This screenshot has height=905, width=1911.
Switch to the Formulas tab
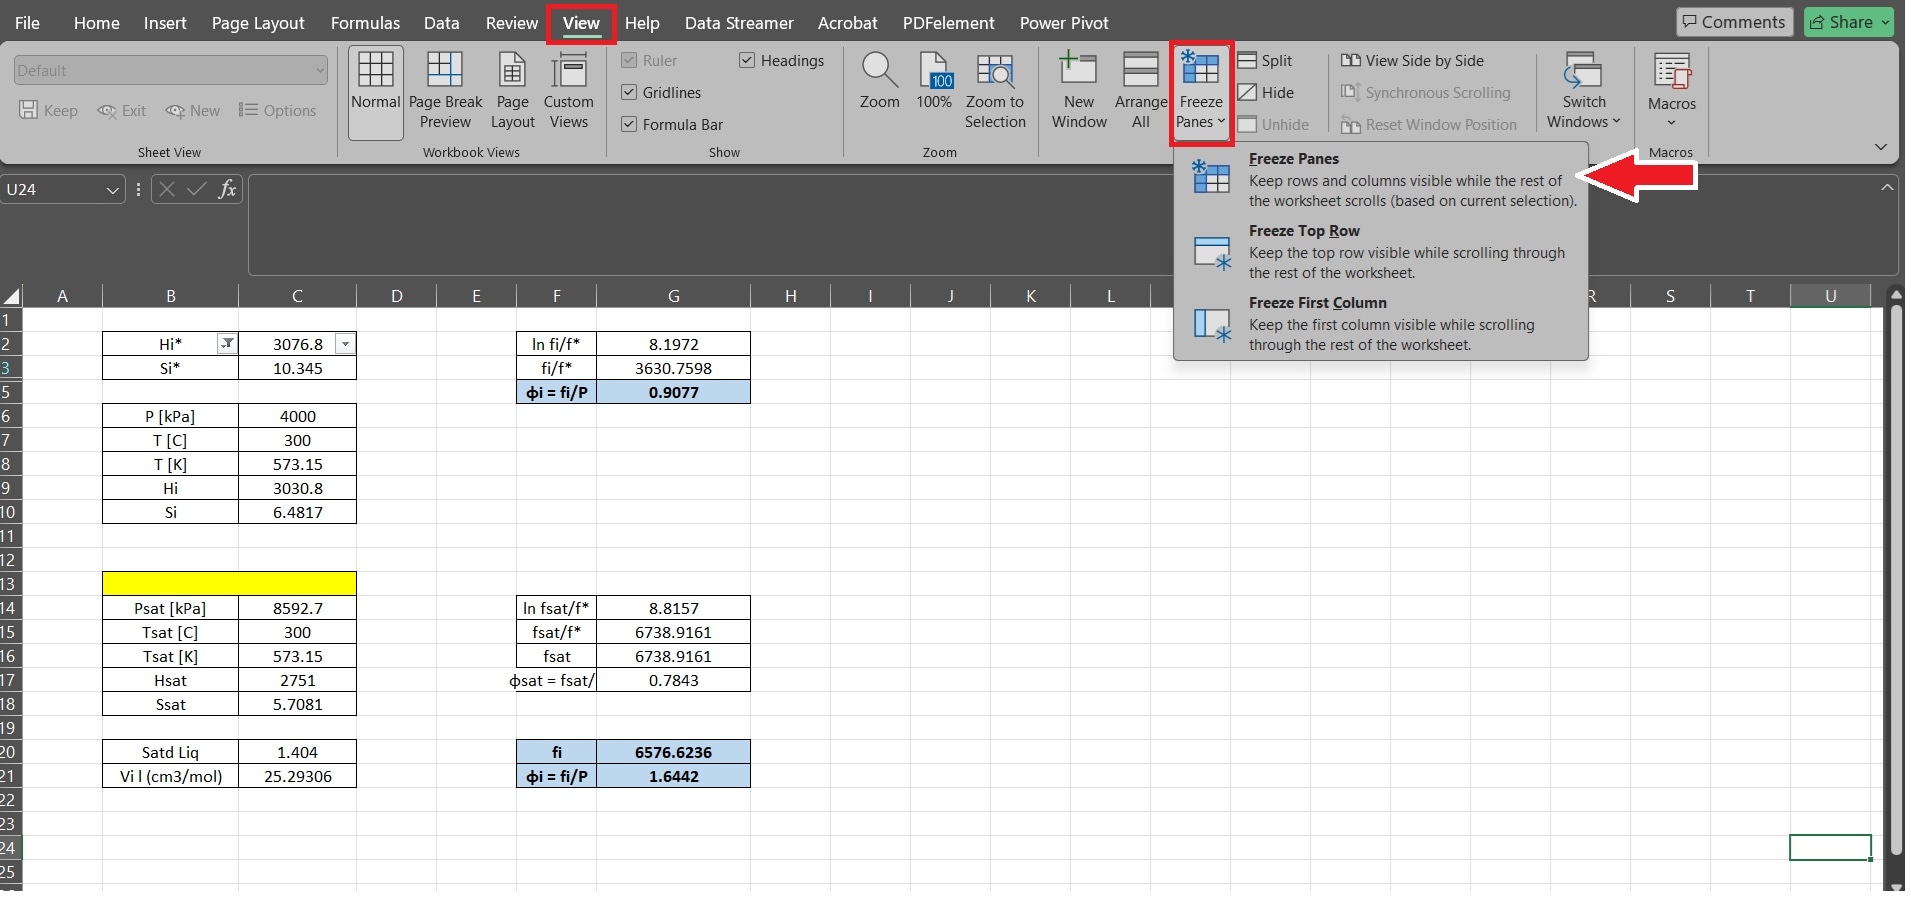(365, 23)
